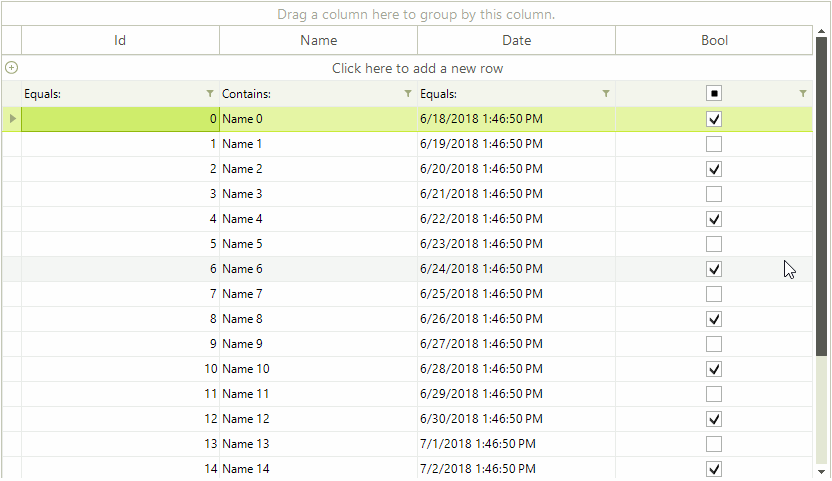Image resolution: width=832 pixels, height=481 pixels.
Task: Check the Bool checkbox for Name 5
Action: (714, 244)
